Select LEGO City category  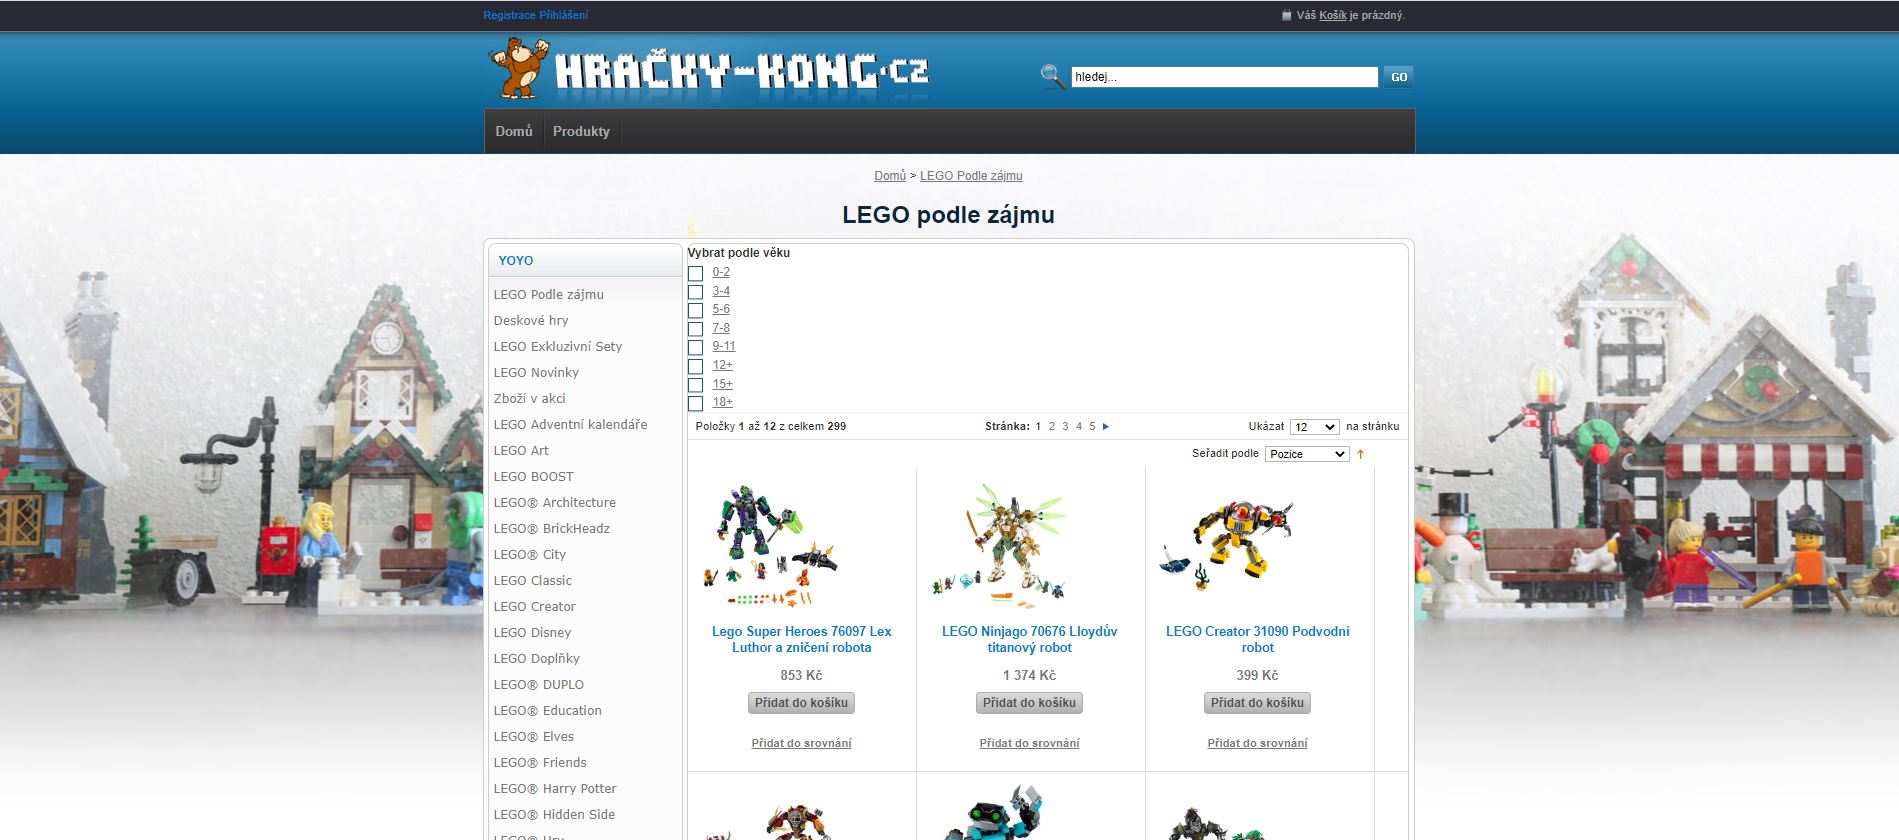[x=529, y=554]
